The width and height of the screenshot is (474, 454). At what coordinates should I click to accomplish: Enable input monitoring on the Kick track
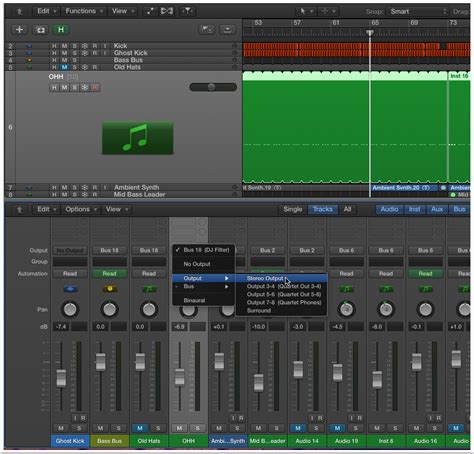105,46
